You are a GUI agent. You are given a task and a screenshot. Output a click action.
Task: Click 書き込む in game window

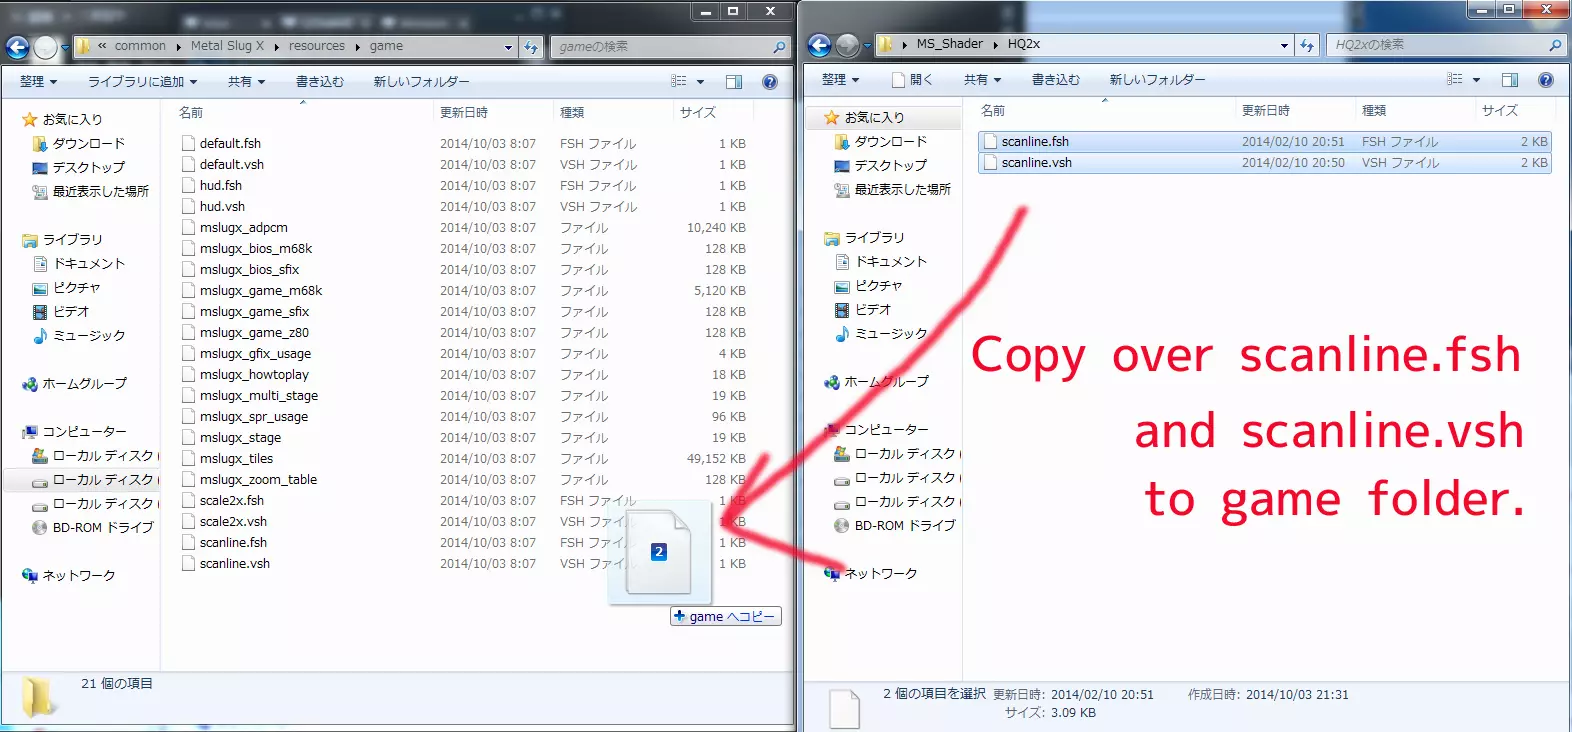pos(320,82)
